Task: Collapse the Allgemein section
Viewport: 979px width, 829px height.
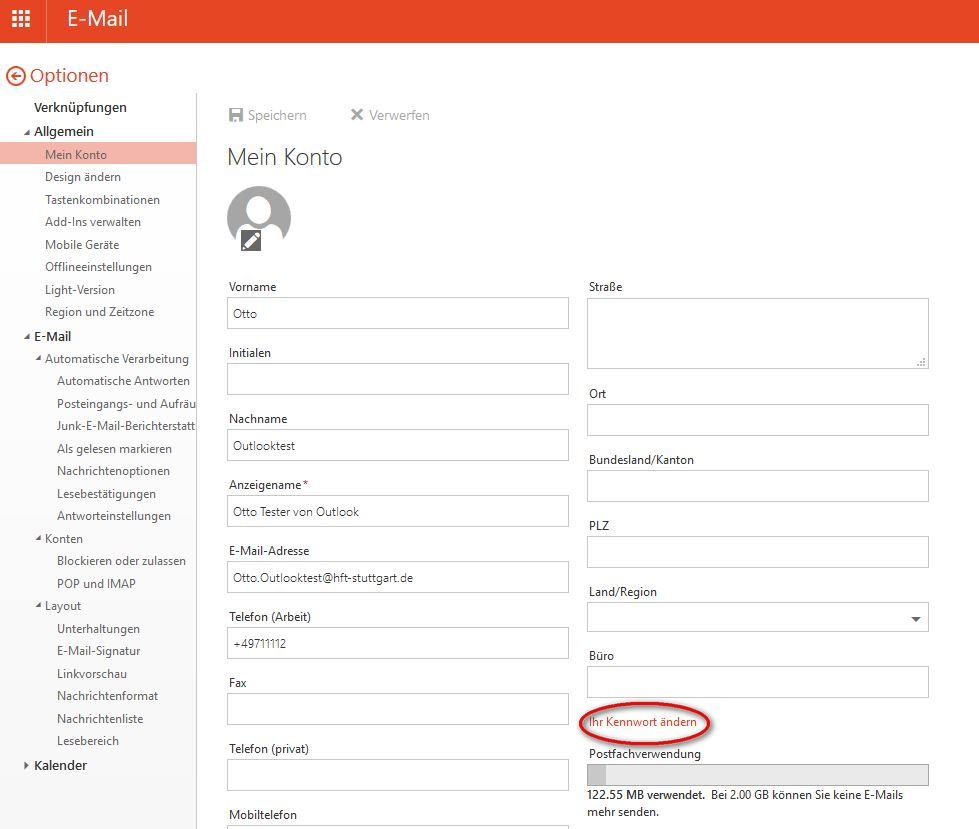Action: click(27, 132)
